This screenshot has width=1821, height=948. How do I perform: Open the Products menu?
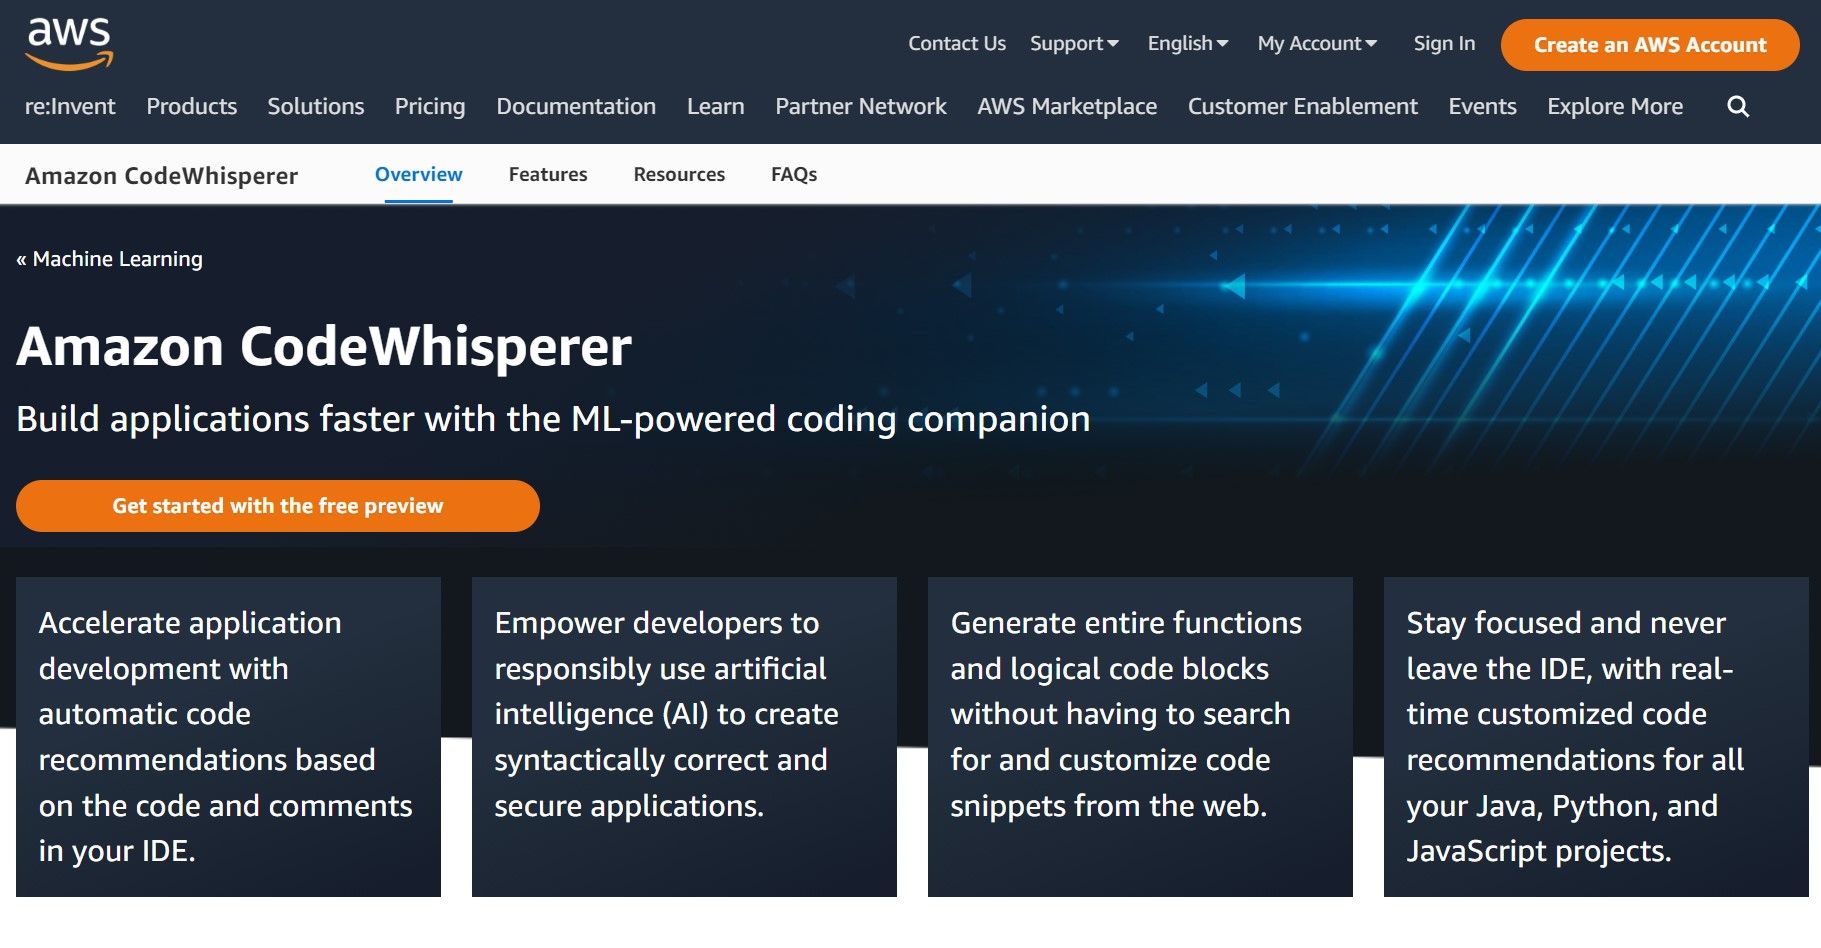191,106
